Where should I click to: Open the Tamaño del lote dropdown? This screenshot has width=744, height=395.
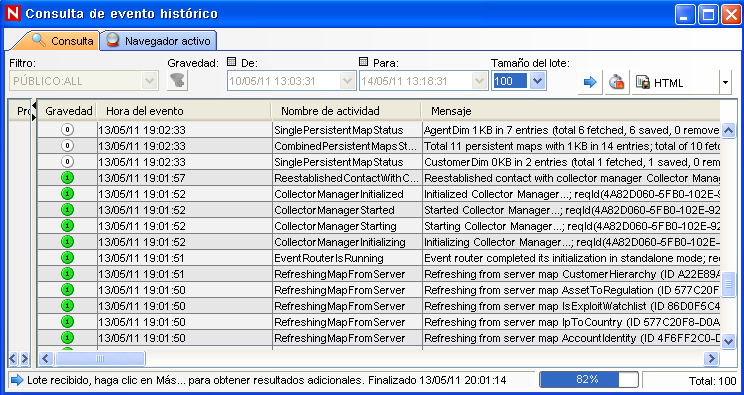(x=537, y=81)
